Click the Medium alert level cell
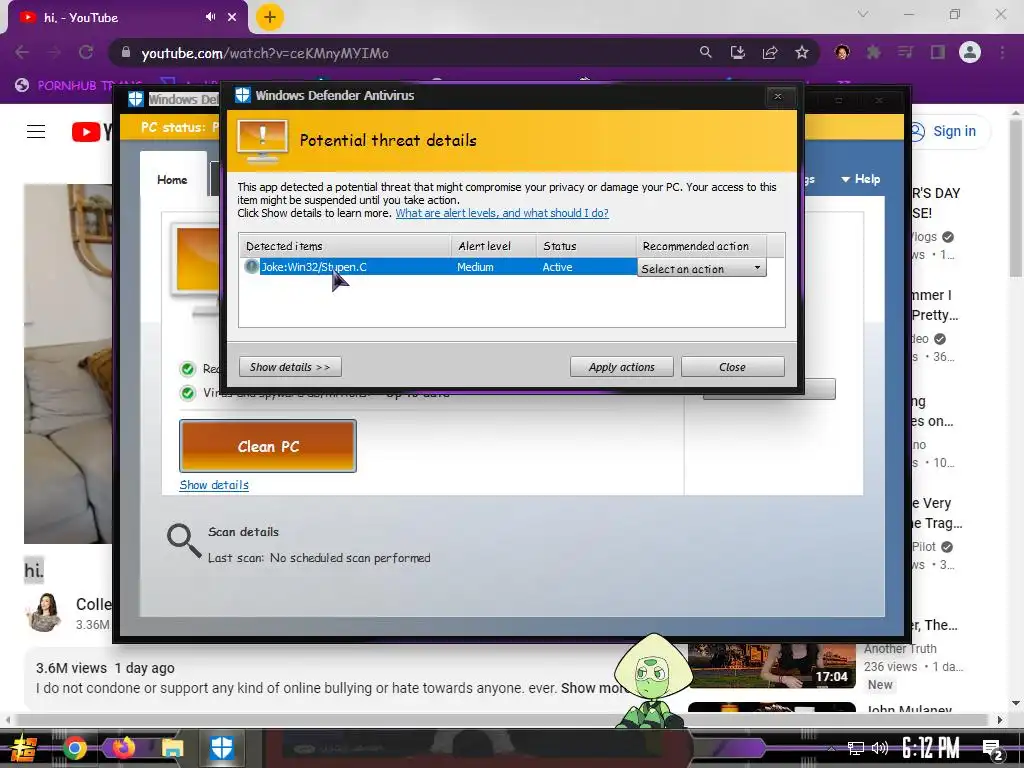Image resolution: width=1024 pixels, height=768 pixels. coord(475,267)
